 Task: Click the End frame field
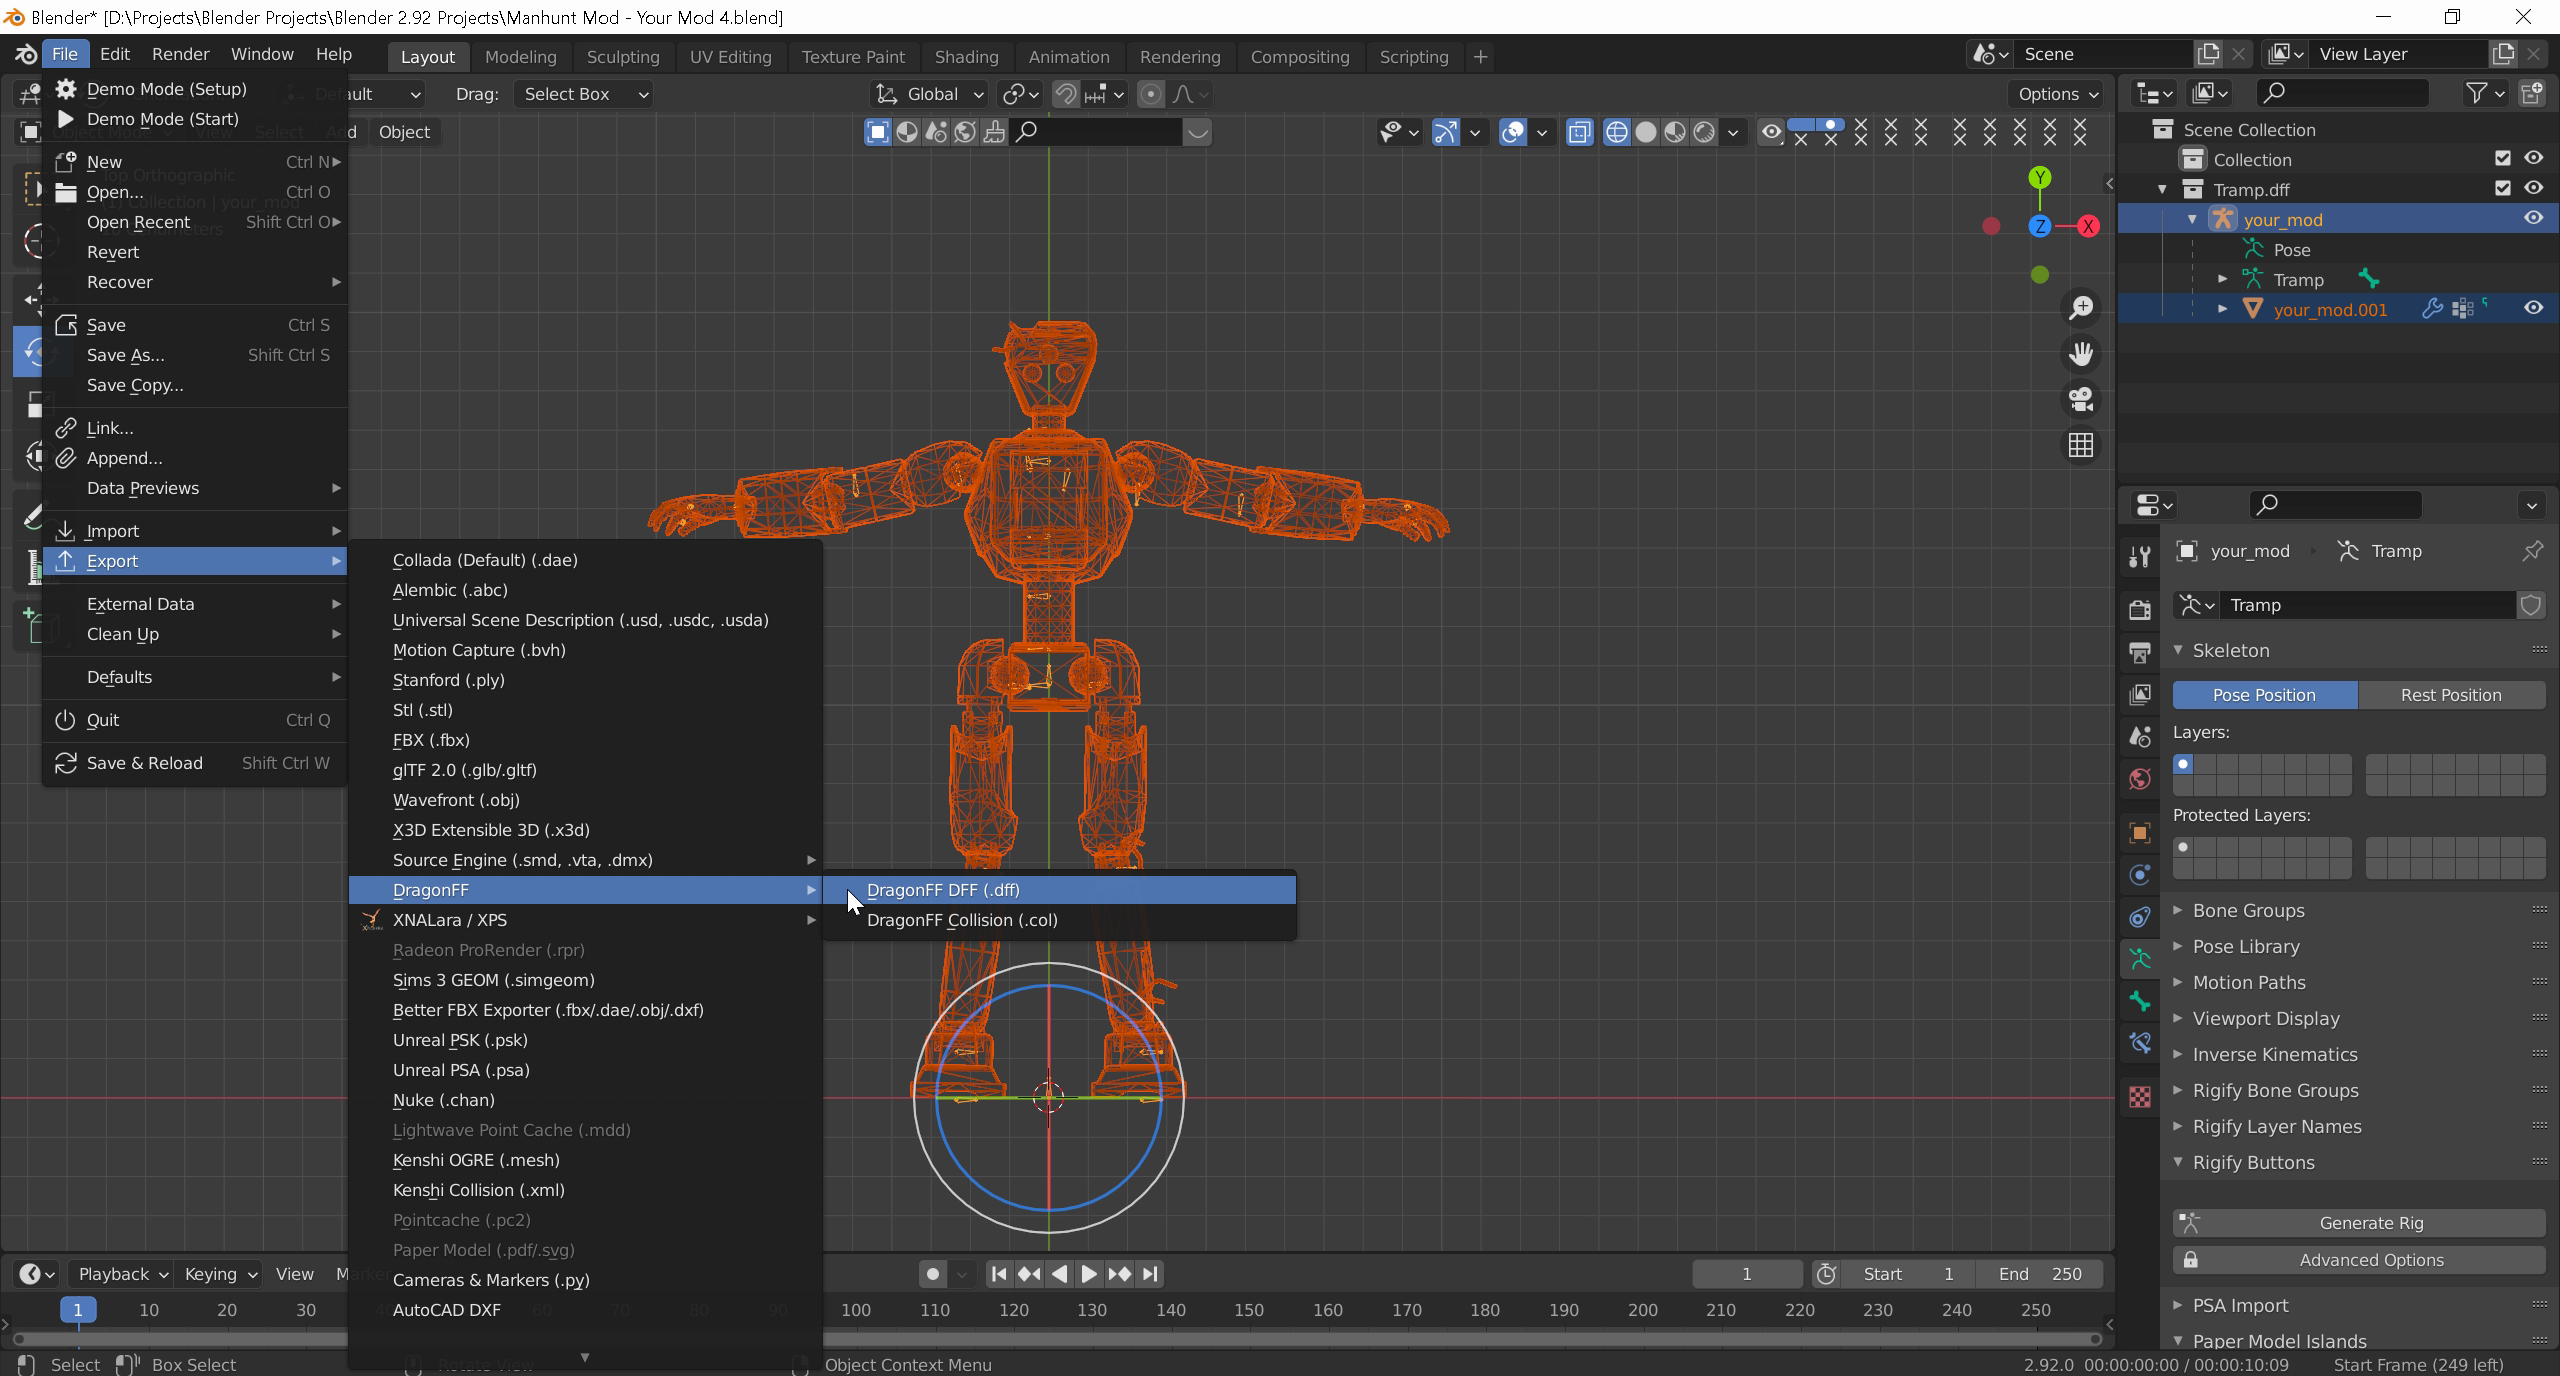(2040, 1274)
